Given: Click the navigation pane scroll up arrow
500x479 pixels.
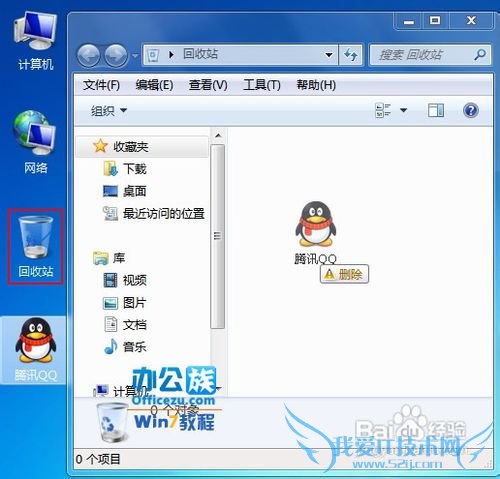Looking at the screenshot, I should (x=218, y=135).
